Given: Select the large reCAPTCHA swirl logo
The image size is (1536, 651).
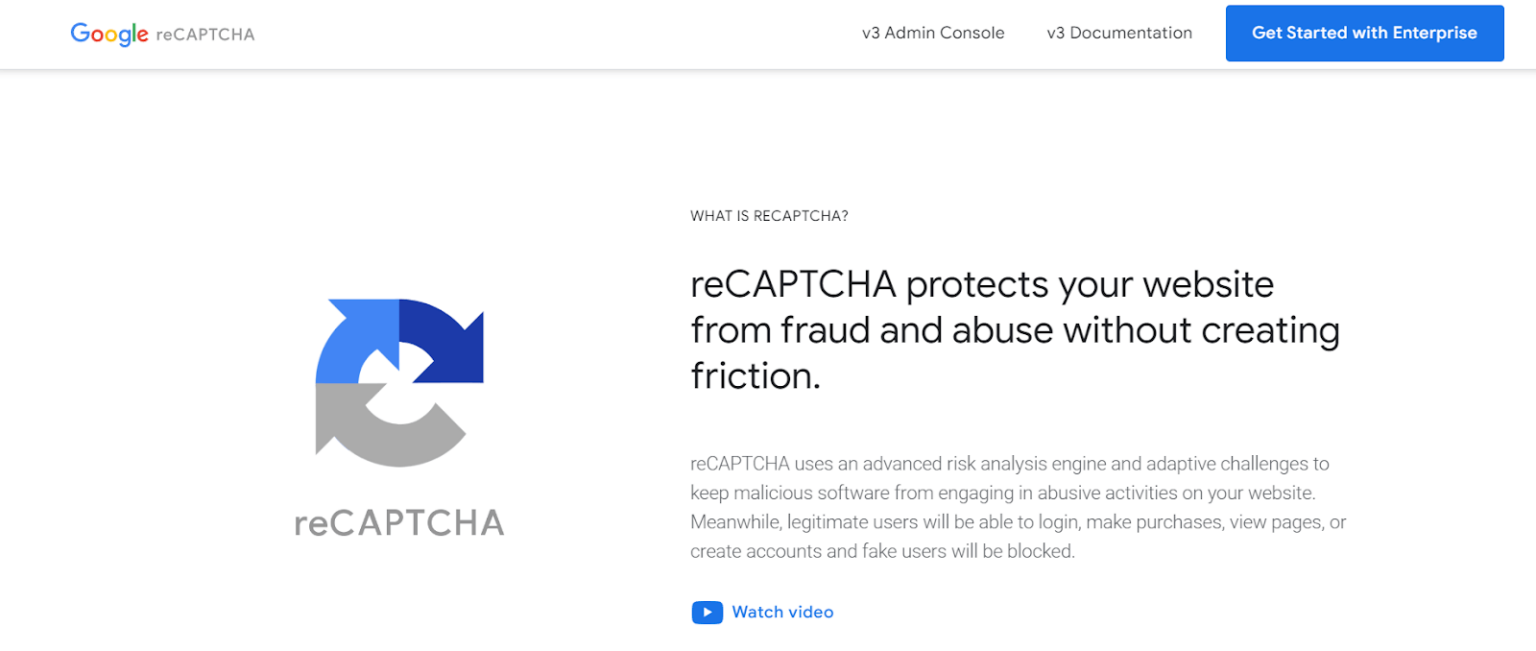Looking at the screenshot, I should (x=399, y=380).
